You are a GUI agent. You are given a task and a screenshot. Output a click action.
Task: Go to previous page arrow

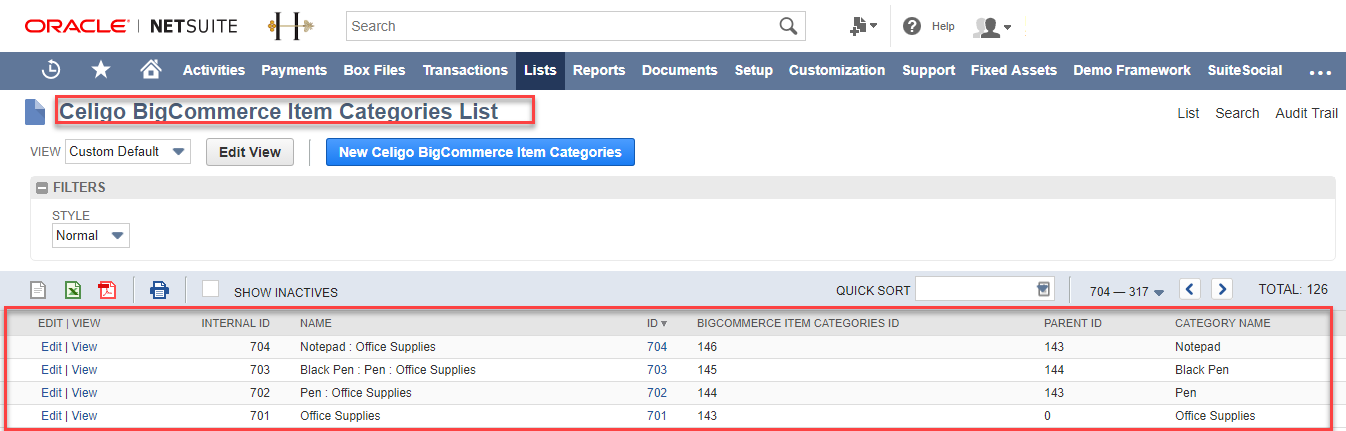(1190, 289)
